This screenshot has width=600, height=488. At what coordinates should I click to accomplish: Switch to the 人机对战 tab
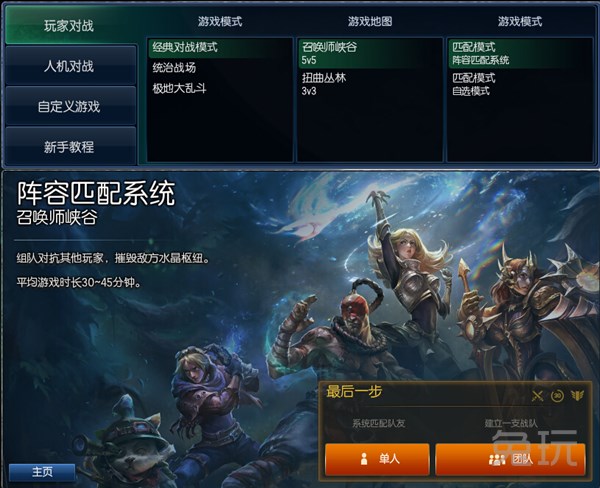point(71,66)
